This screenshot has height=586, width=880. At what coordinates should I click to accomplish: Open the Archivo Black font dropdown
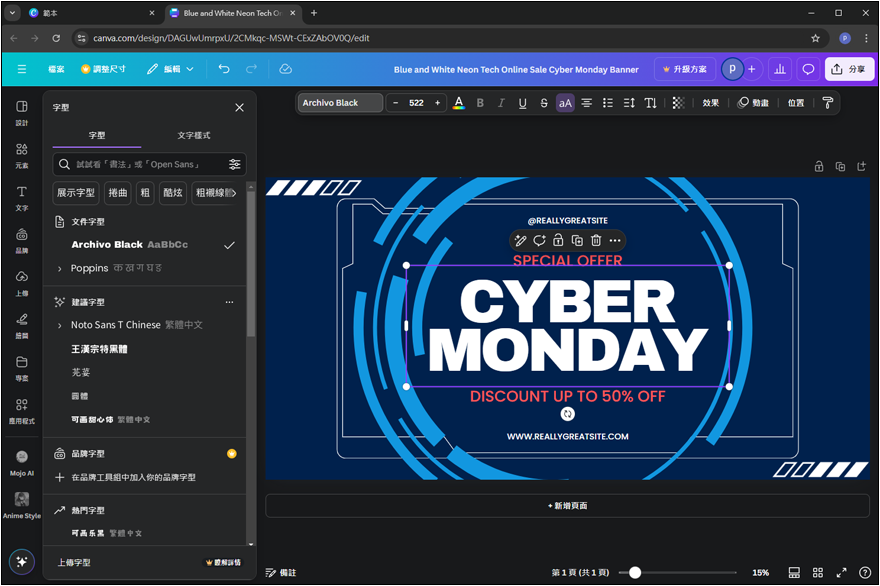[341, 103]
